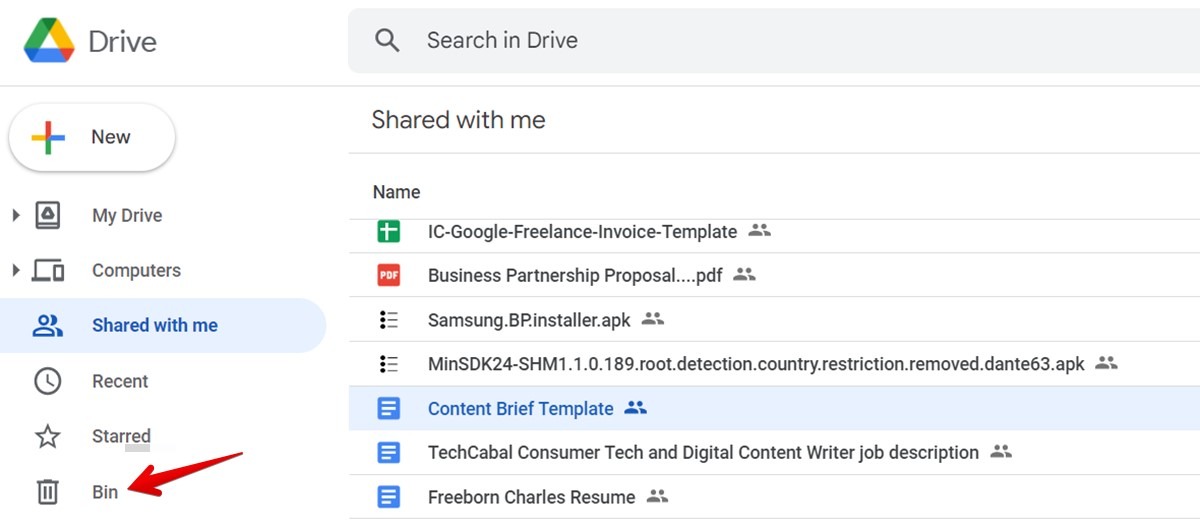
Task: Click shared icon beside Business Partnership Proposal
Action: pyautogui.click(x=744, y=275)
